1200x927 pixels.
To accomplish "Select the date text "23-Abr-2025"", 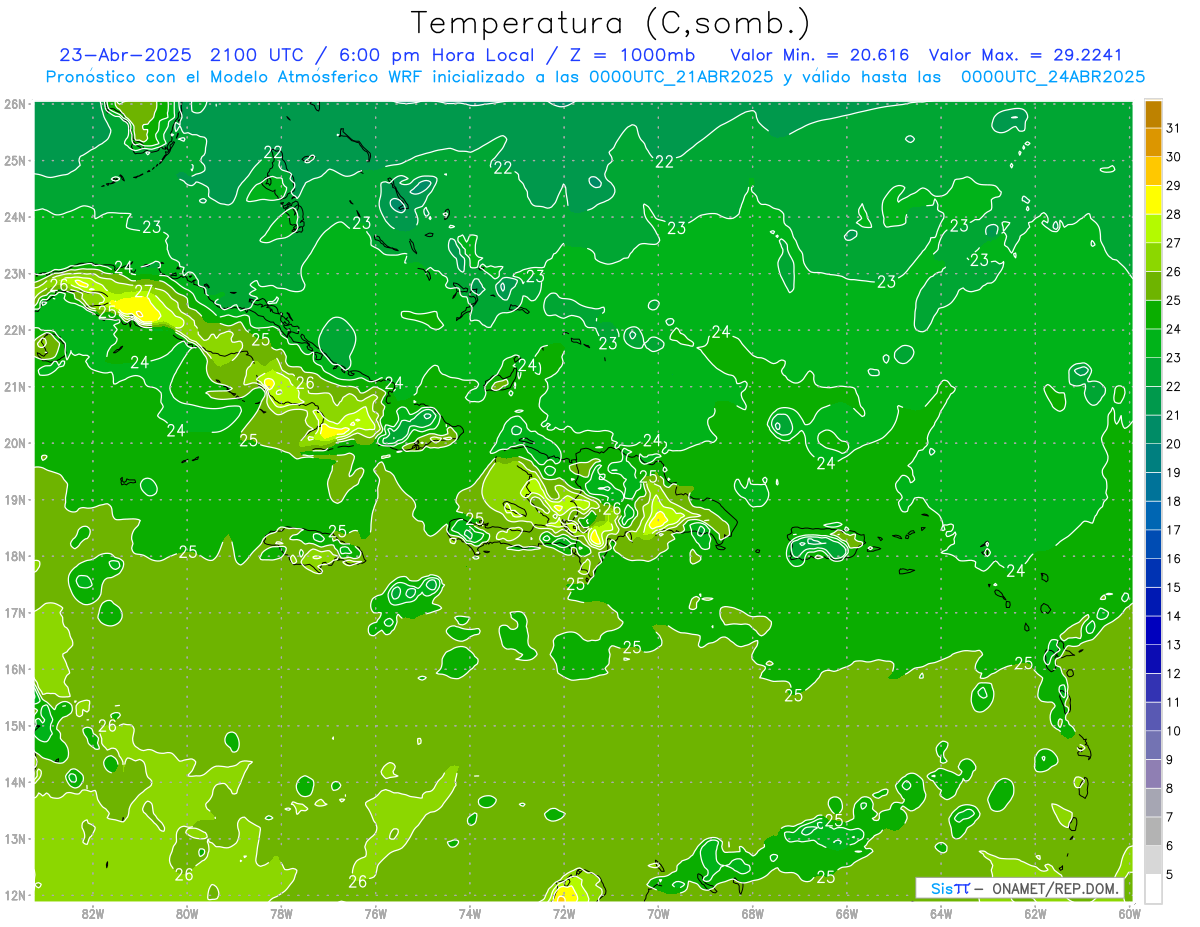I will (x=125, y=55).
